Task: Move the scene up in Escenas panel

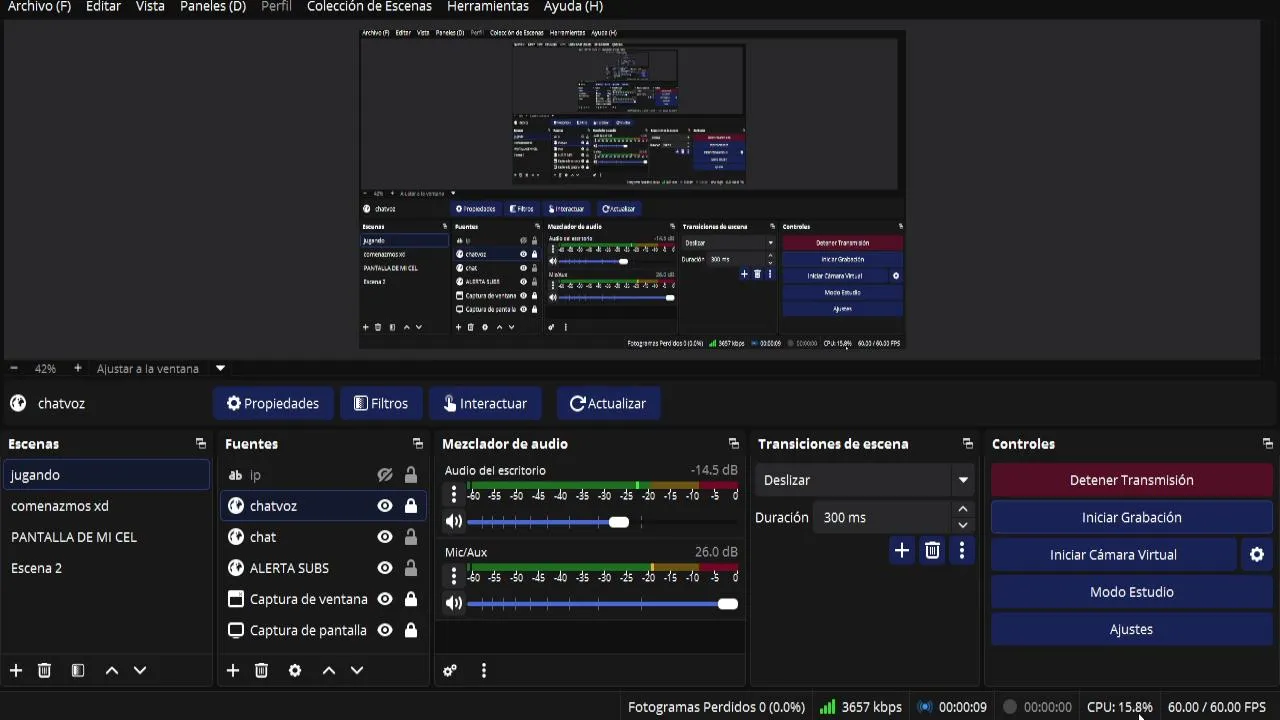Action: [112, 670]
